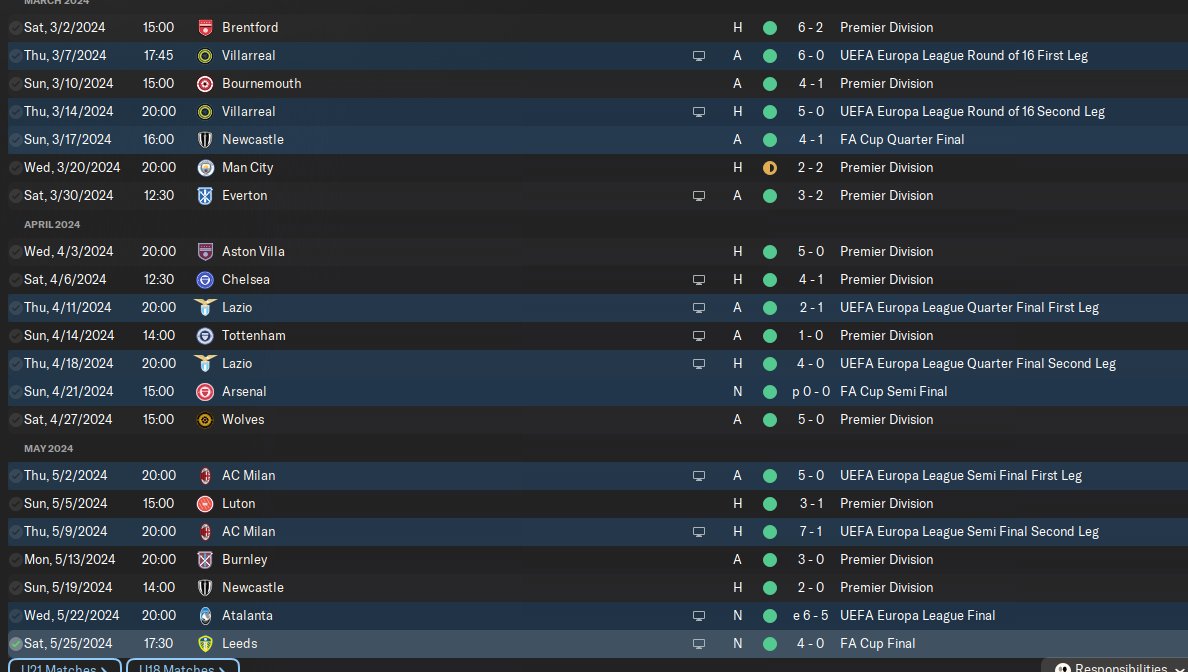The height and width of the screenshot is (672, 1188).
Task: Open the Villarreal link on 3/7/2024
Action: click(x=249, y=55)
